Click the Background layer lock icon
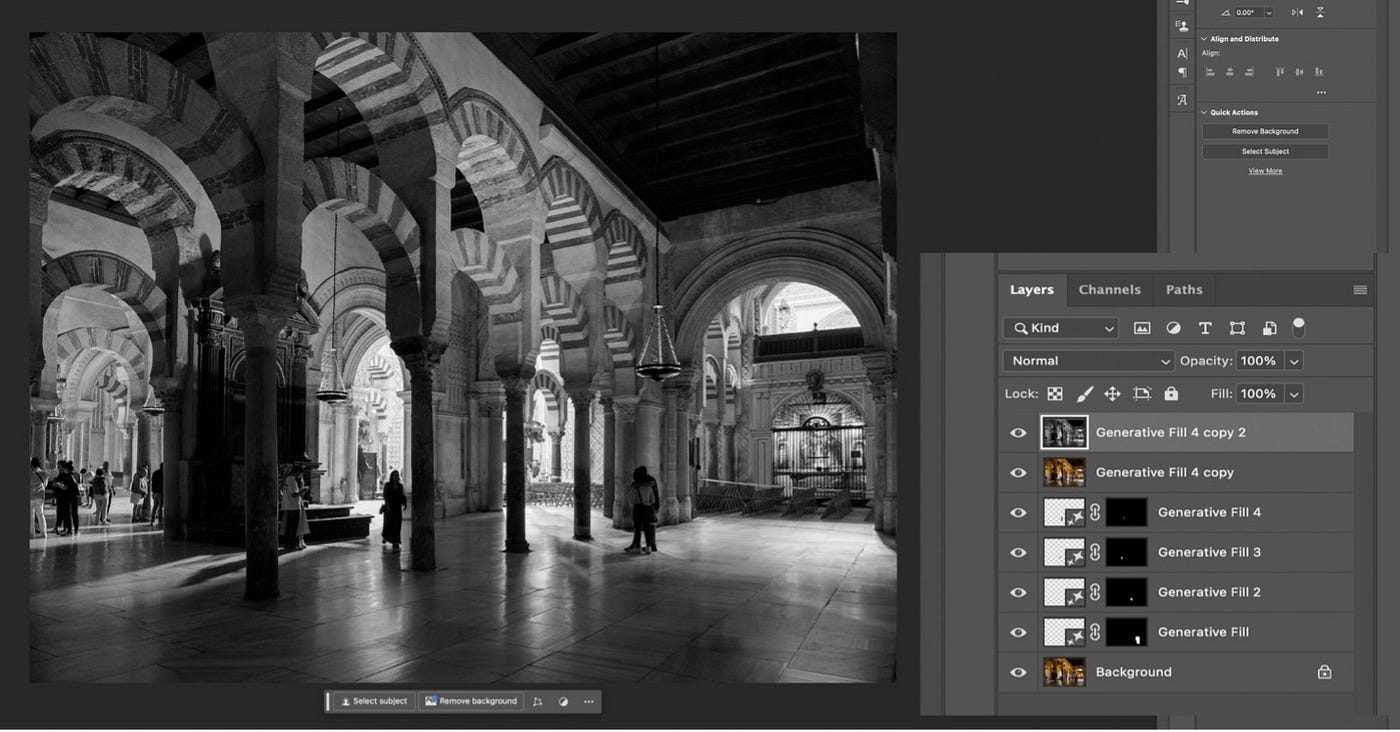This screenshot has height=732, width=1400. (1324, 672)
